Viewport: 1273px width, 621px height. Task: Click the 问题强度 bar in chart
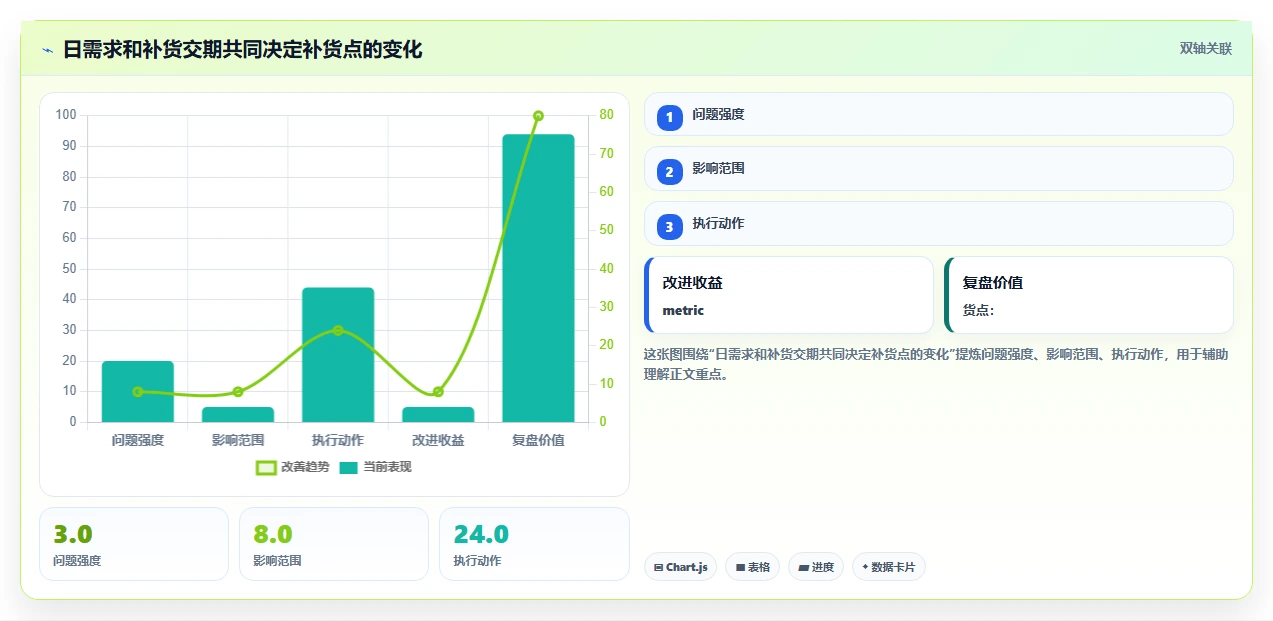138,391
